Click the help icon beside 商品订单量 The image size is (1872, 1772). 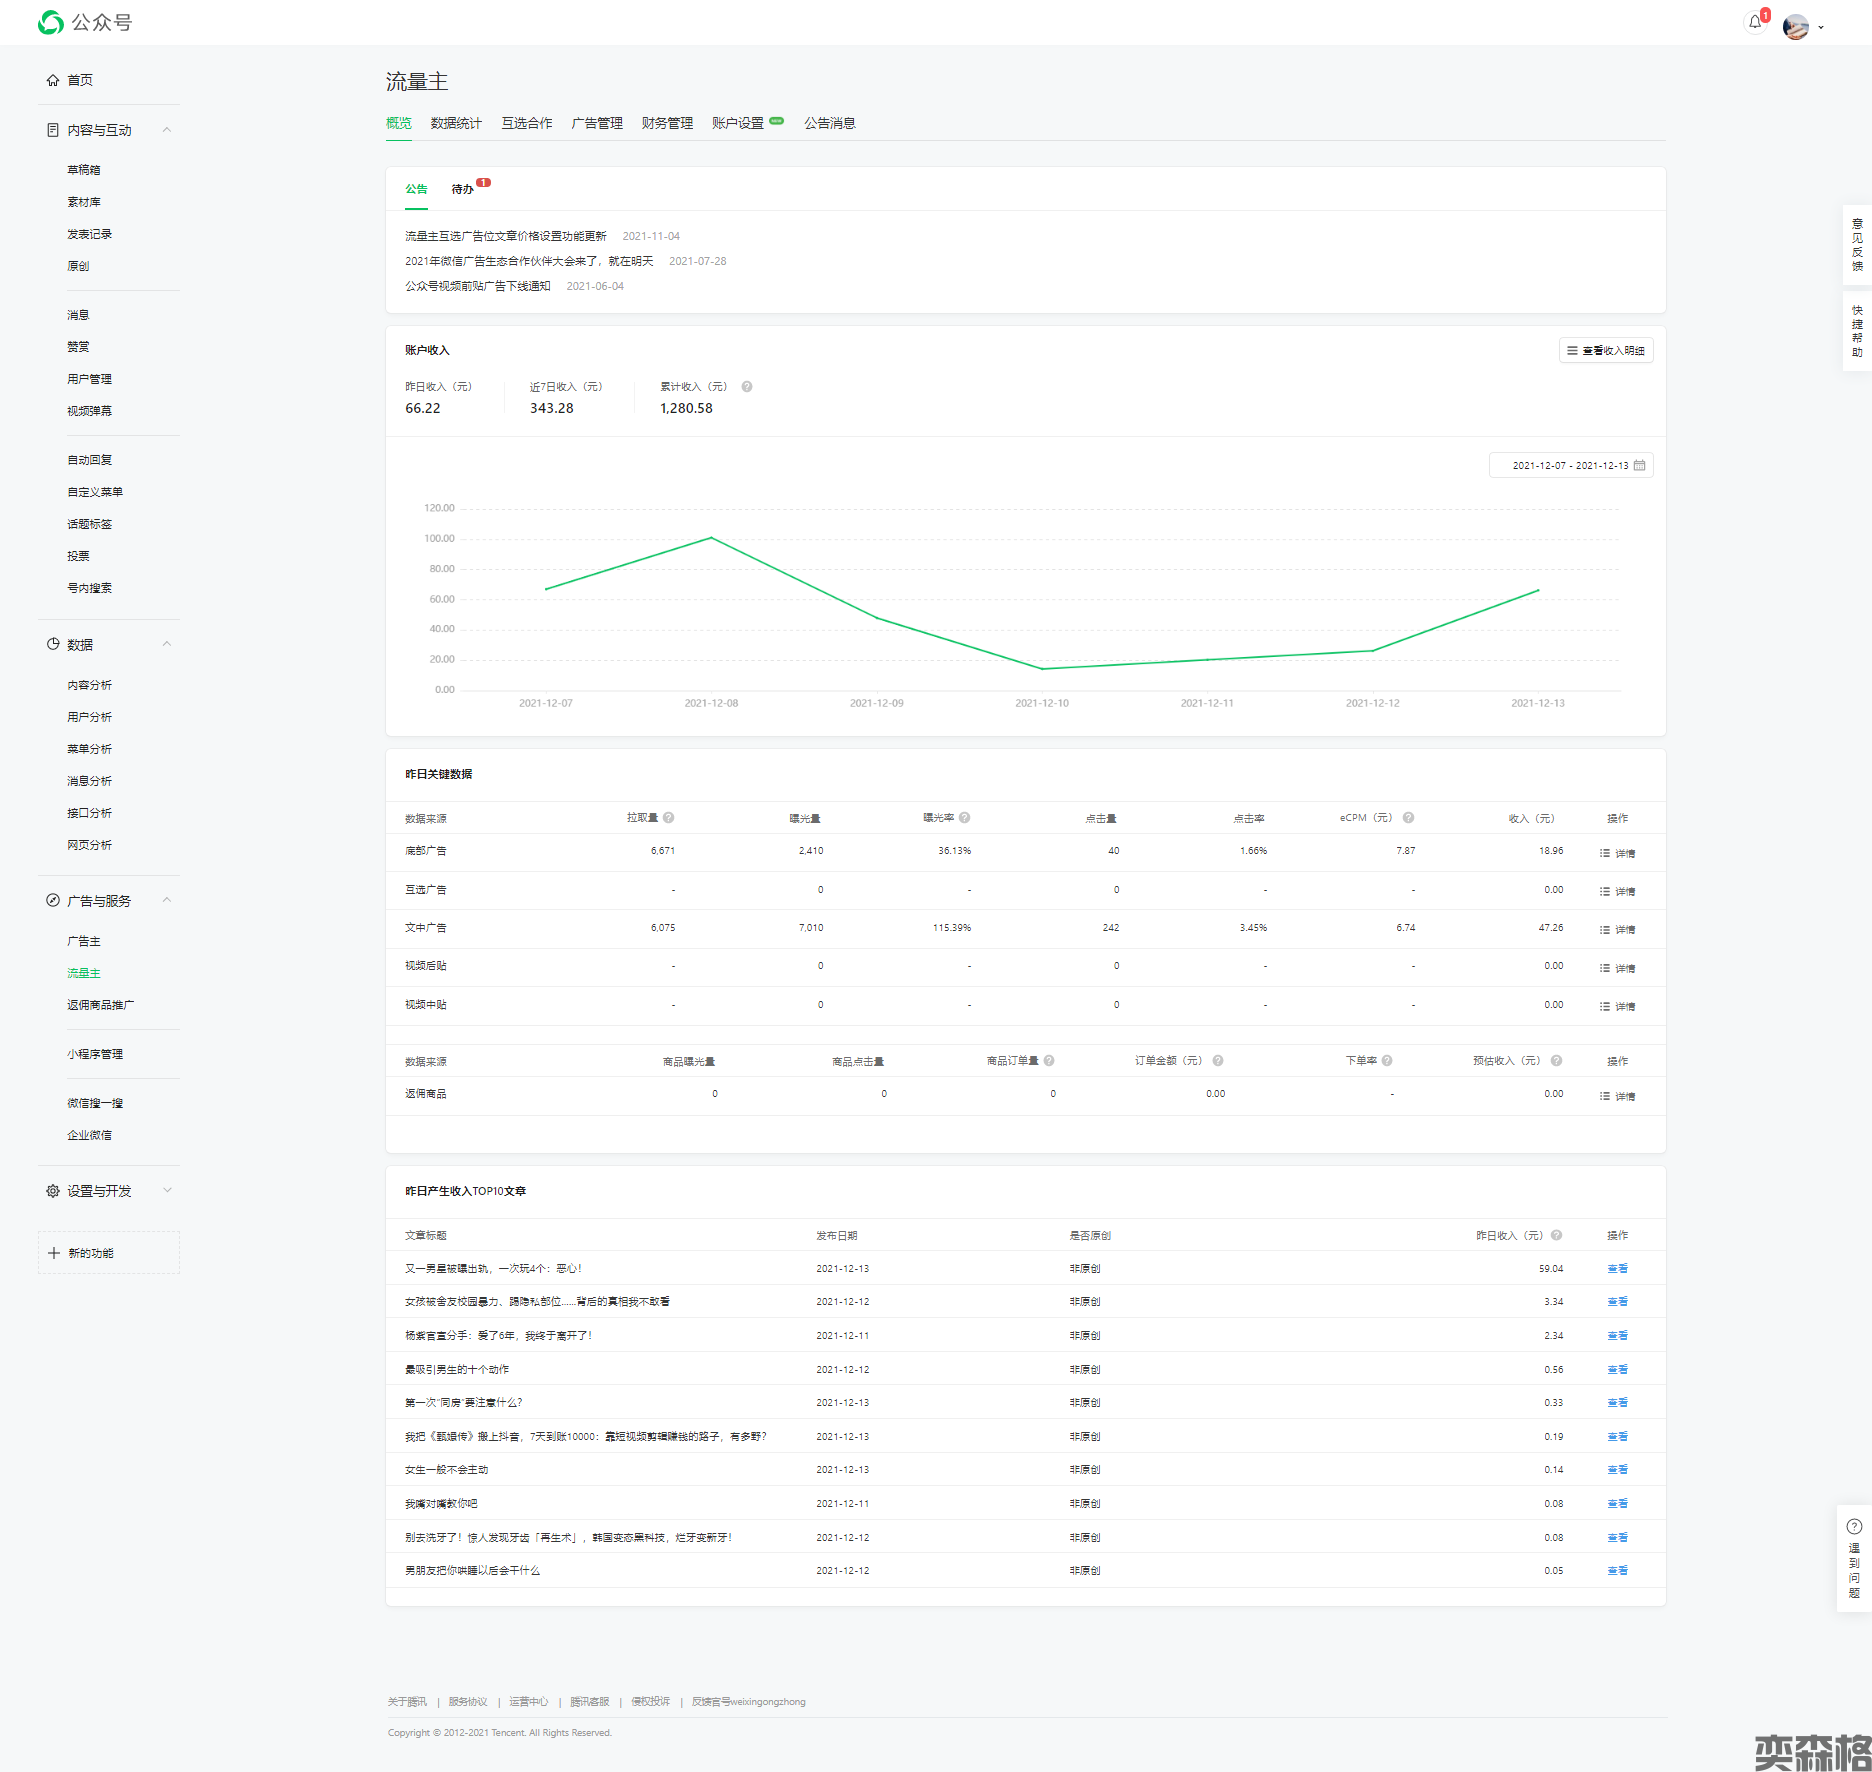pyautogui.click(x=1049, y=1061)
